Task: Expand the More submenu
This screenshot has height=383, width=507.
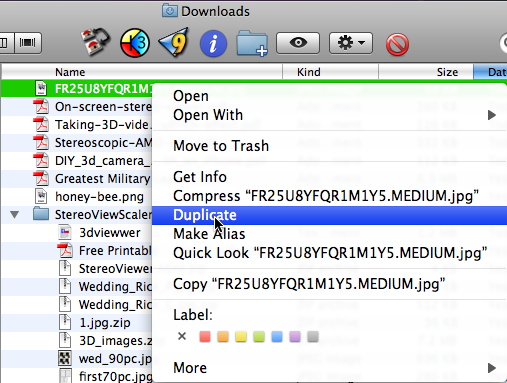Action: 329,368
